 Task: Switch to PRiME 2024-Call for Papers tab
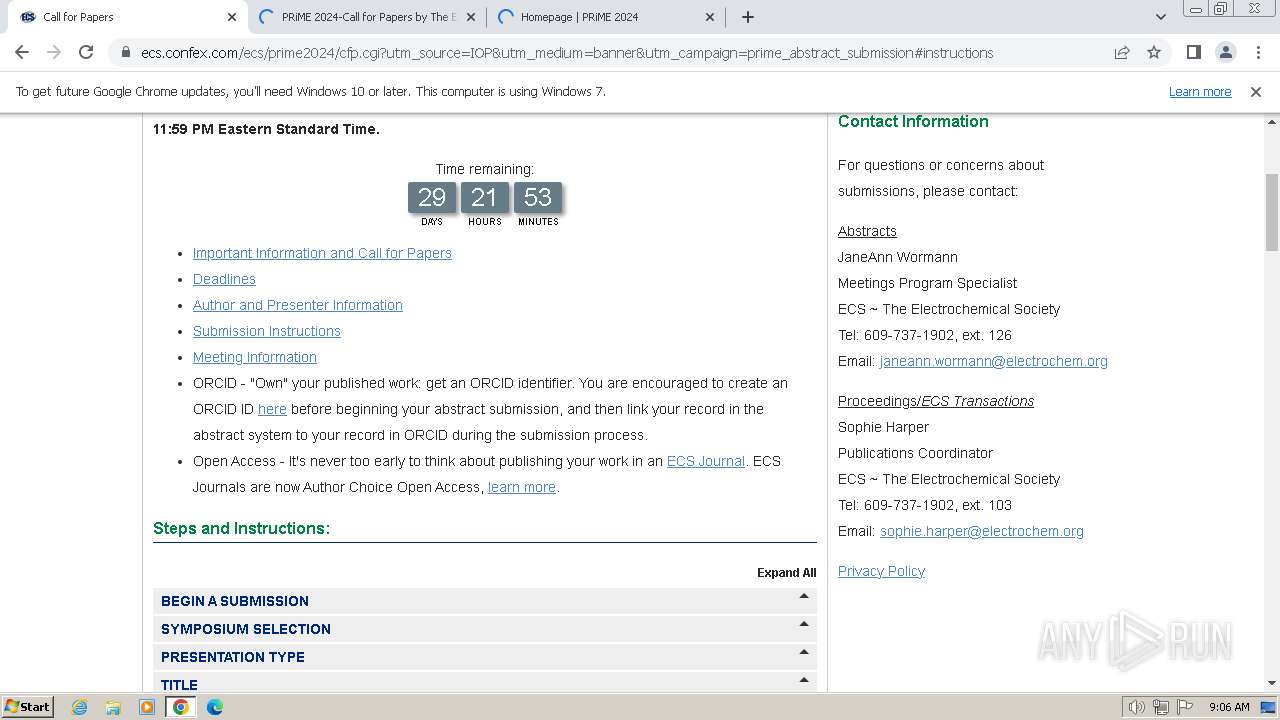[366, 17]
